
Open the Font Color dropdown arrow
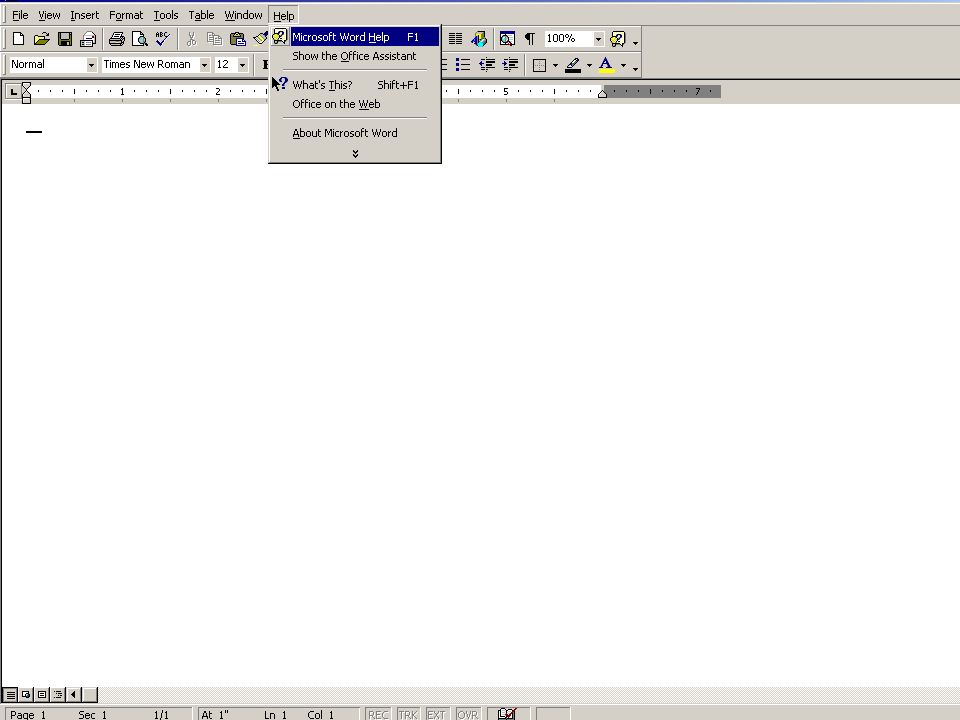[623, 65]
